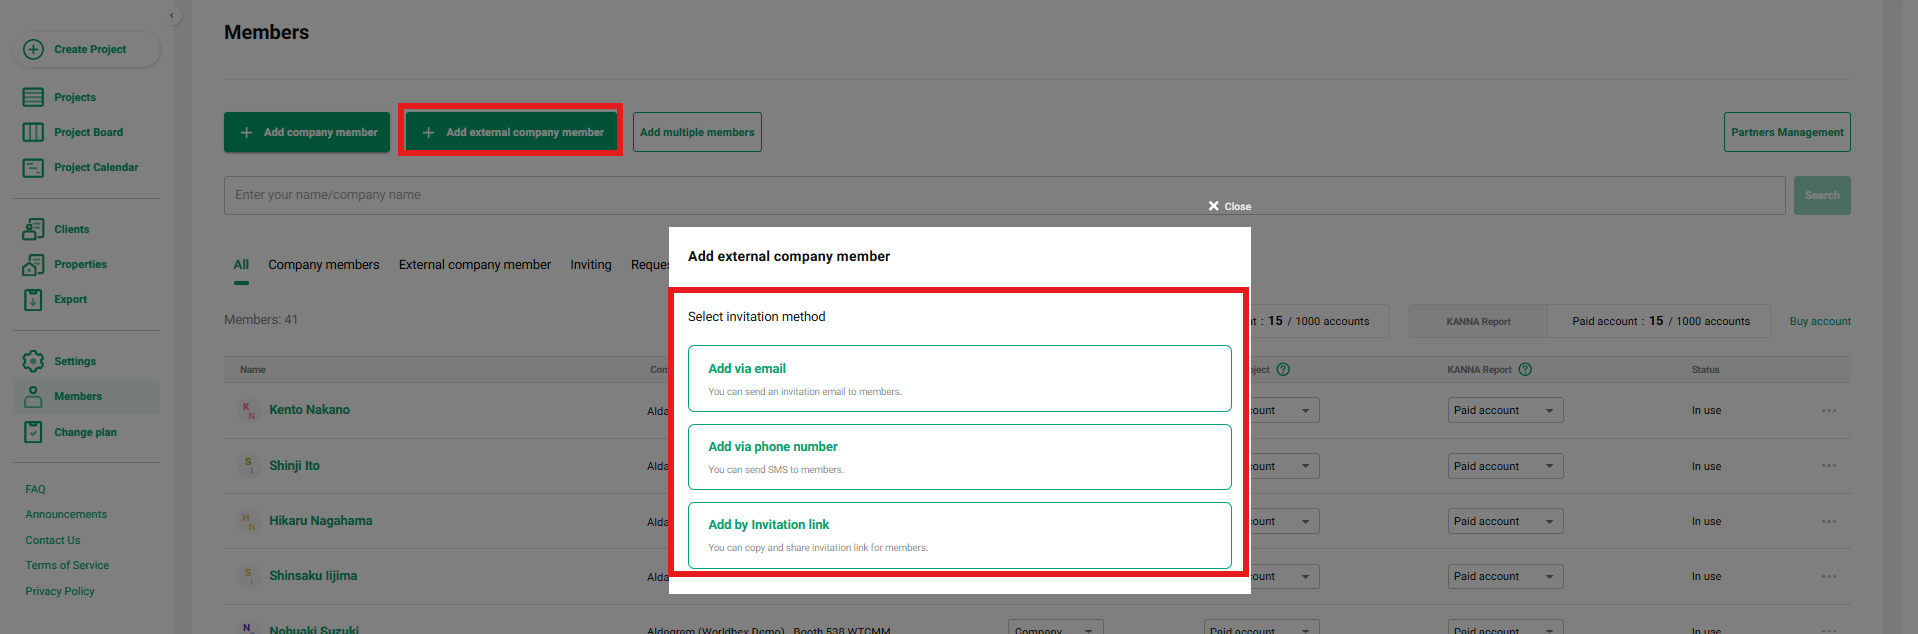Image resolution: width=1918 pixels, height=634 pixels.
Task: Click the Export icon in sidebar
Action: click(x=33, y=300)
